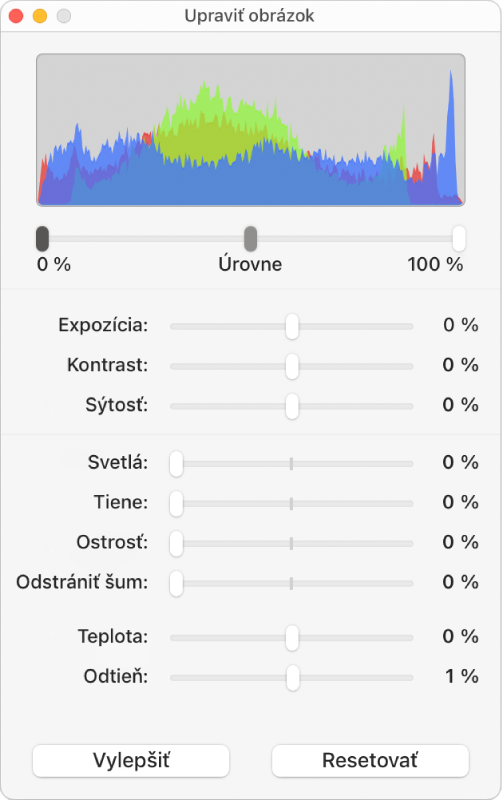
Task: Click the Odtieň slider handle
Action: tap(293, 677)
